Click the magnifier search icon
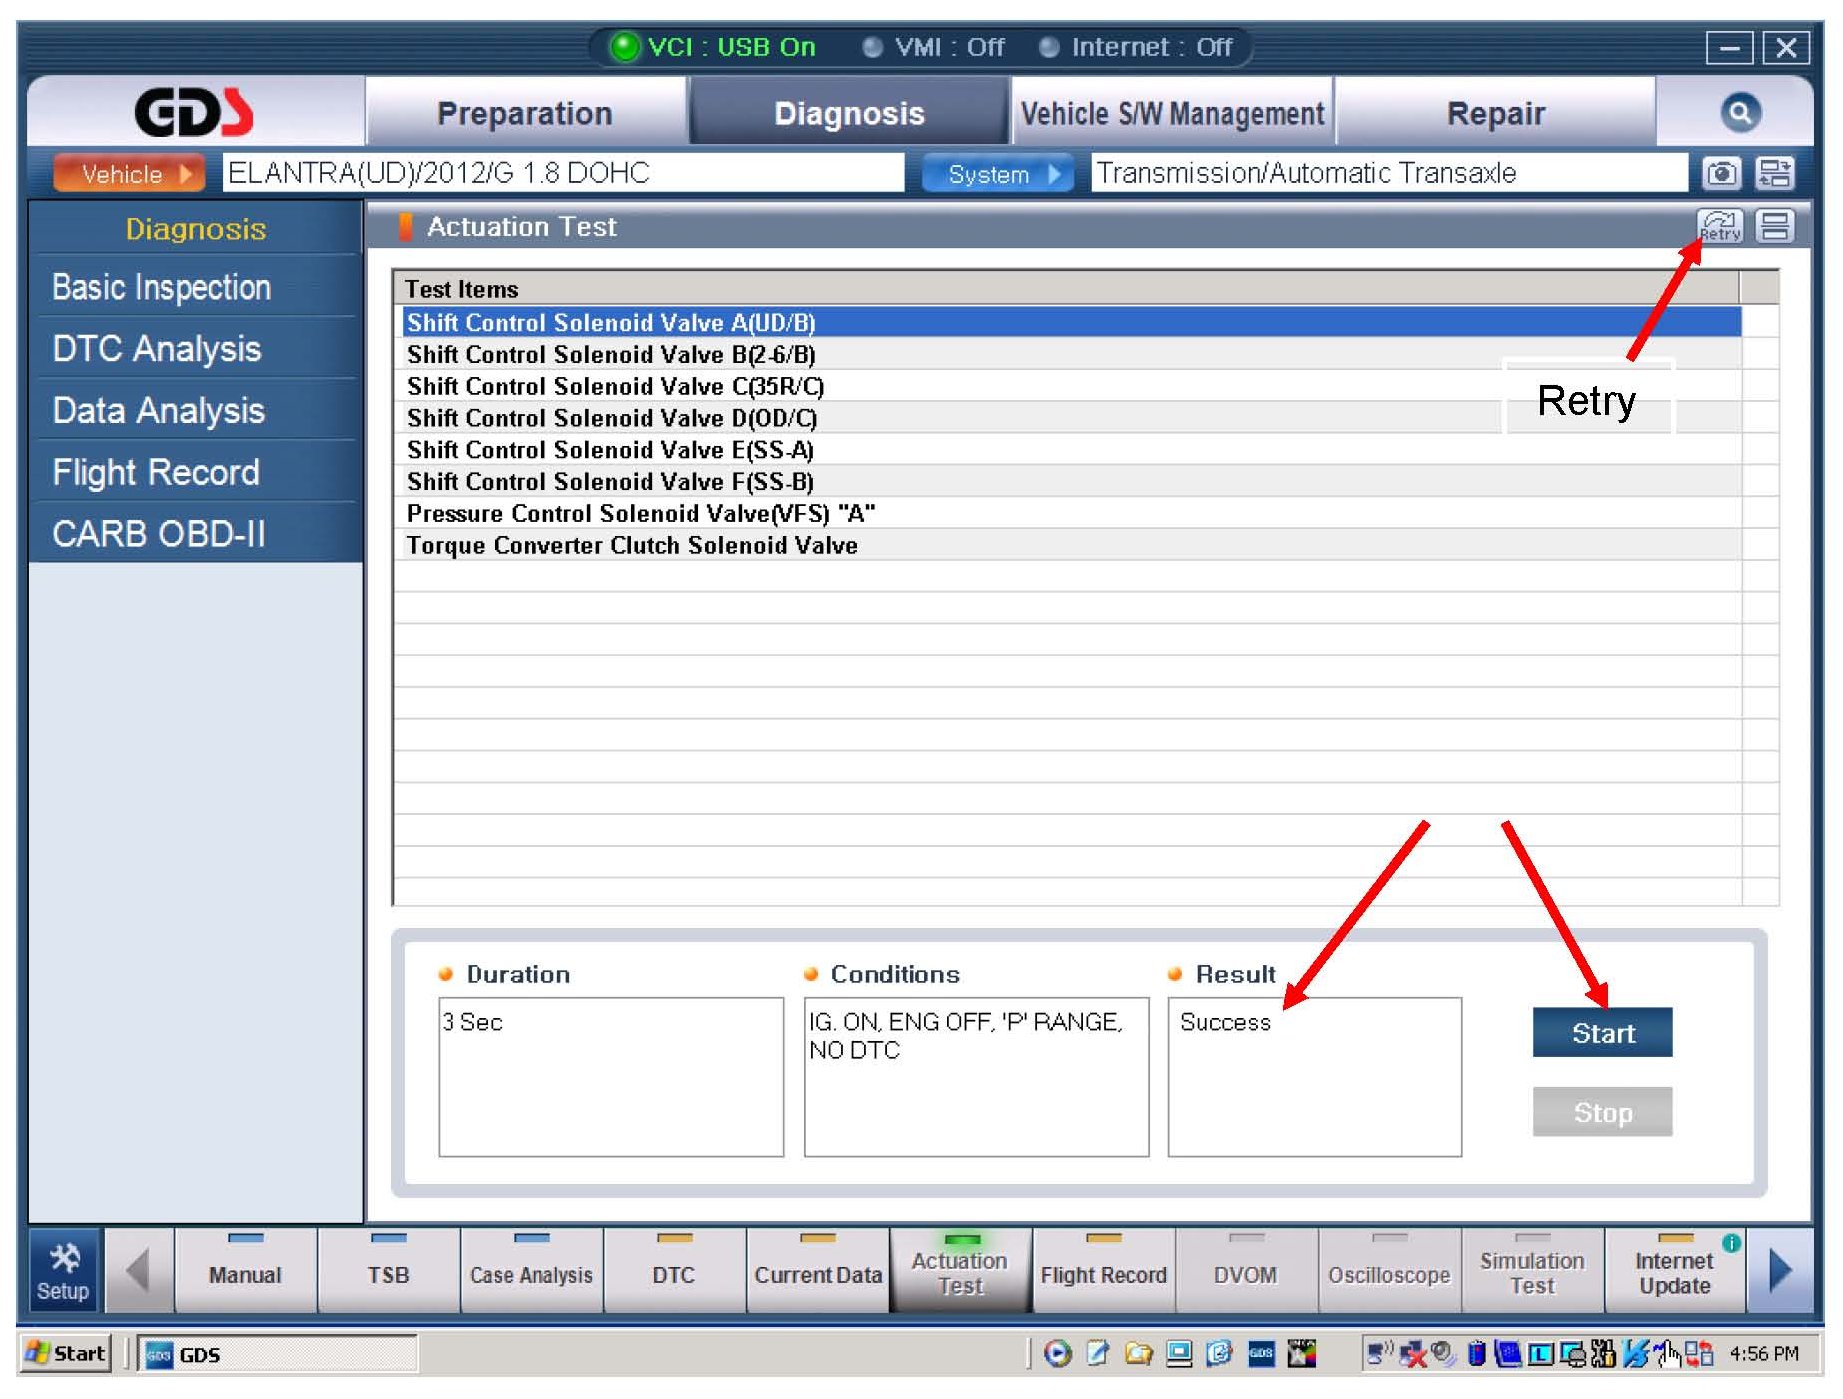Viewport: 1843px width, 1399px height. click(1739, 112)
